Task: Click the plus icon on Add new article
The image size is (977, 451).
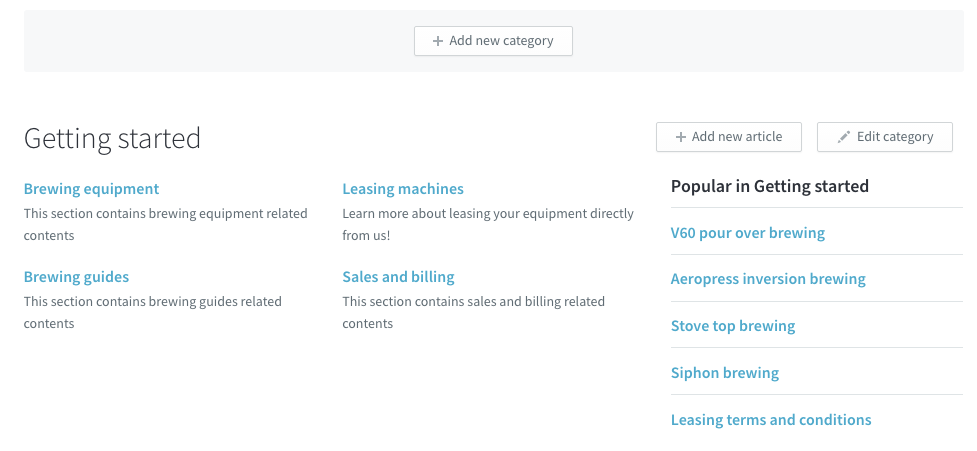Action: pos(681,137)
